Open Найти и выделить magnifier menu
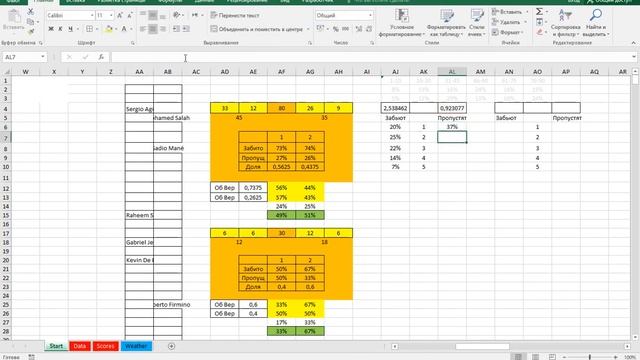The width and height of the screenshot is (640, 360). point(596,23)
